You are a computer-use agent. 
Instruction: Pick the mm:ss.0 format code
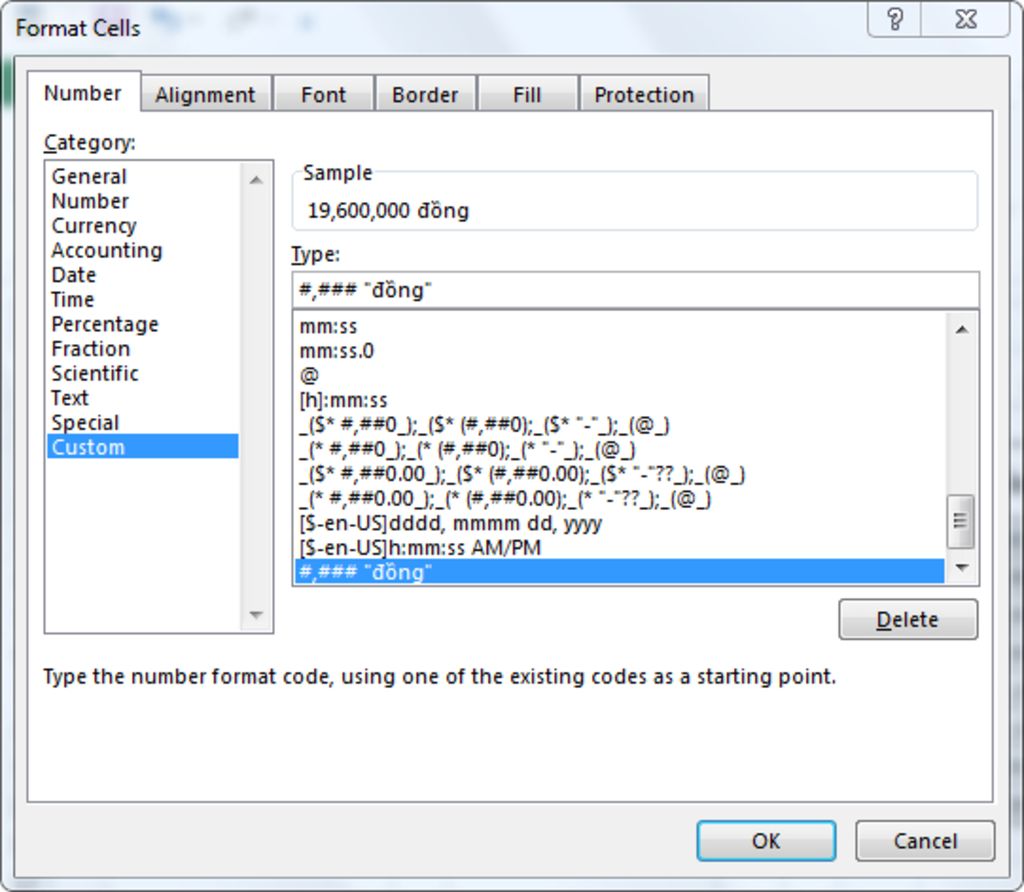(x=336, y=351)
